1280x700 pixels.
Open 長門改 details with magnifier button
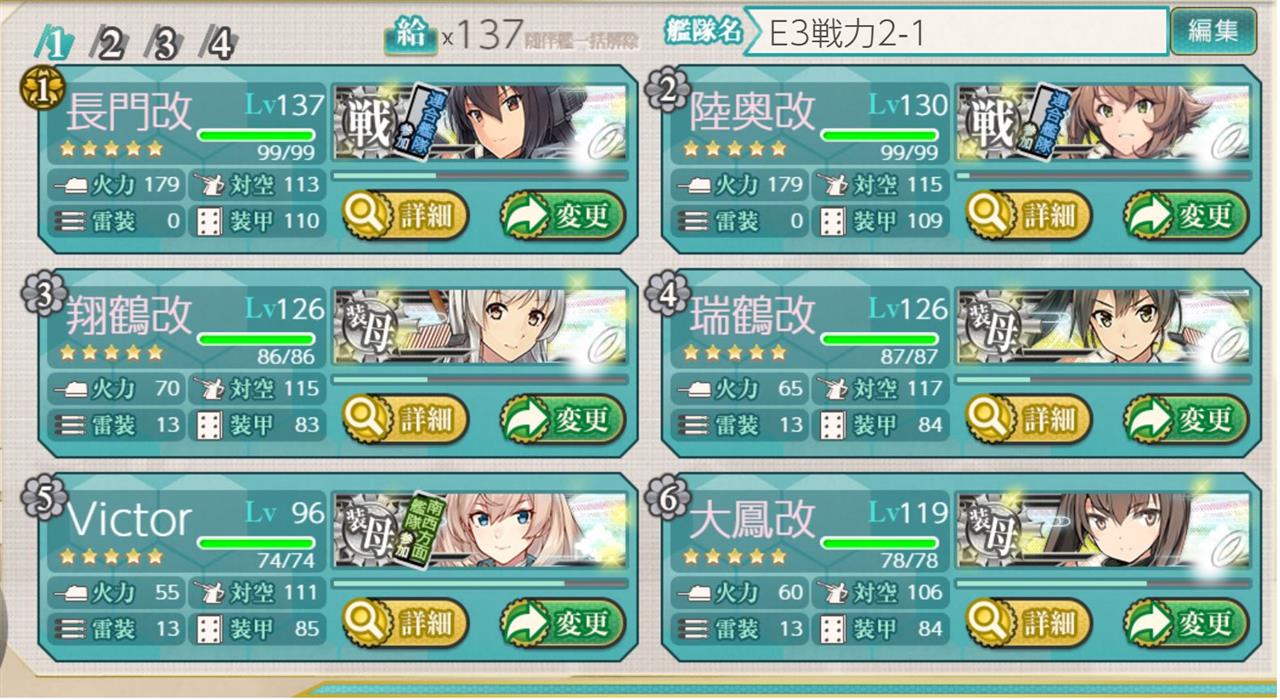(x=405, y=215)
